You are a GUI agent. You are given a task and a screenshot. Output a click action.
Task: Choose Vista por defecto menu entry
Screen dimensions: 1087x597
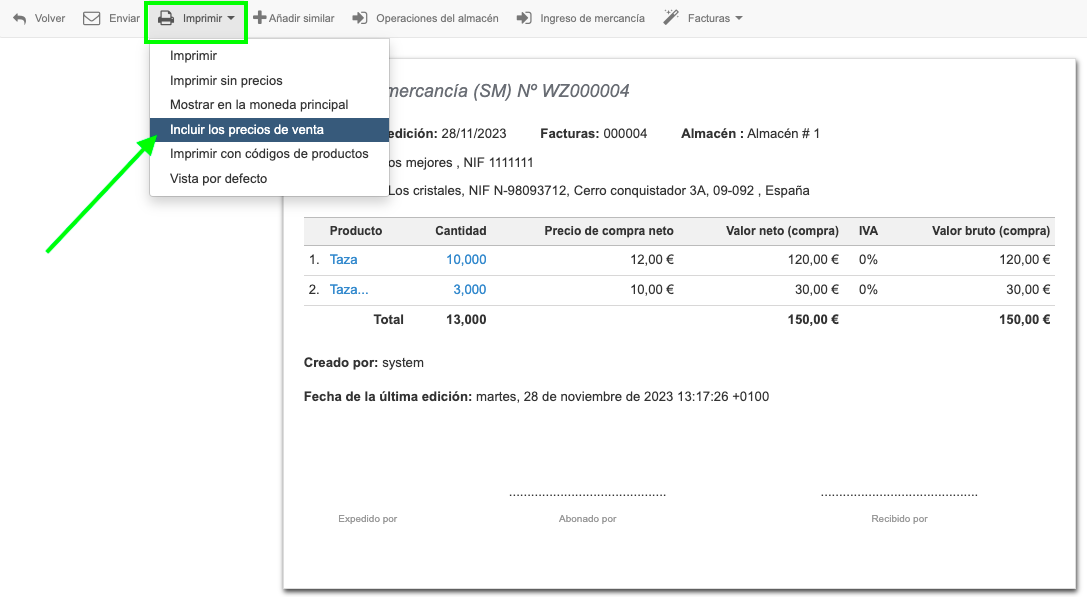(x=218, y=179)
